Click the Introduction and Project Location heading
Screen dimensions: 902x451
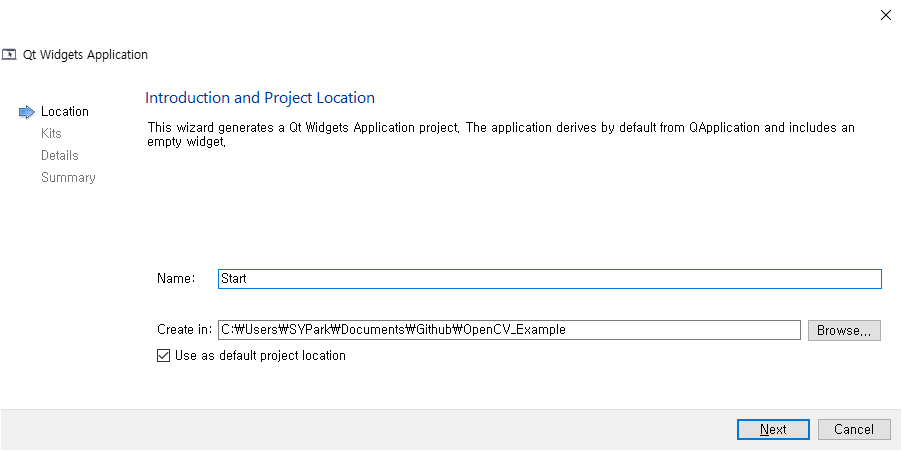click(x=260, y=98)
